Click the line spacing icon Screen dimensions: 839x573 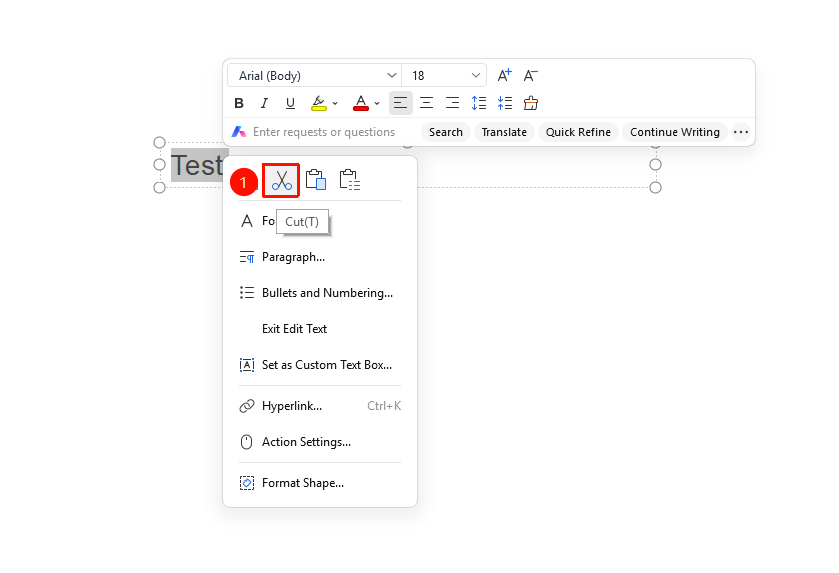point(479,103)
